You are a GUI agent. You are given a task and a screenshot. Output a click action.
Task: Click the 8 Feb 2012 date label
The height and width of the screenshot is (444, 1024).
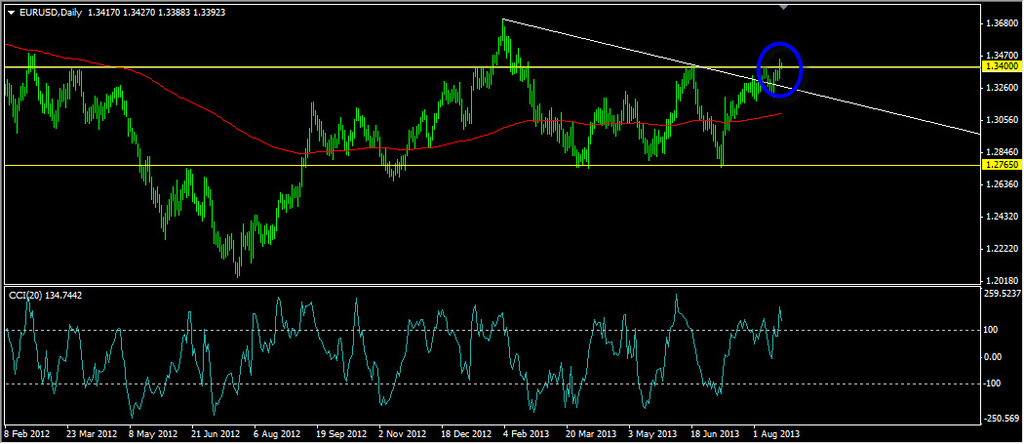pos(27,434)
